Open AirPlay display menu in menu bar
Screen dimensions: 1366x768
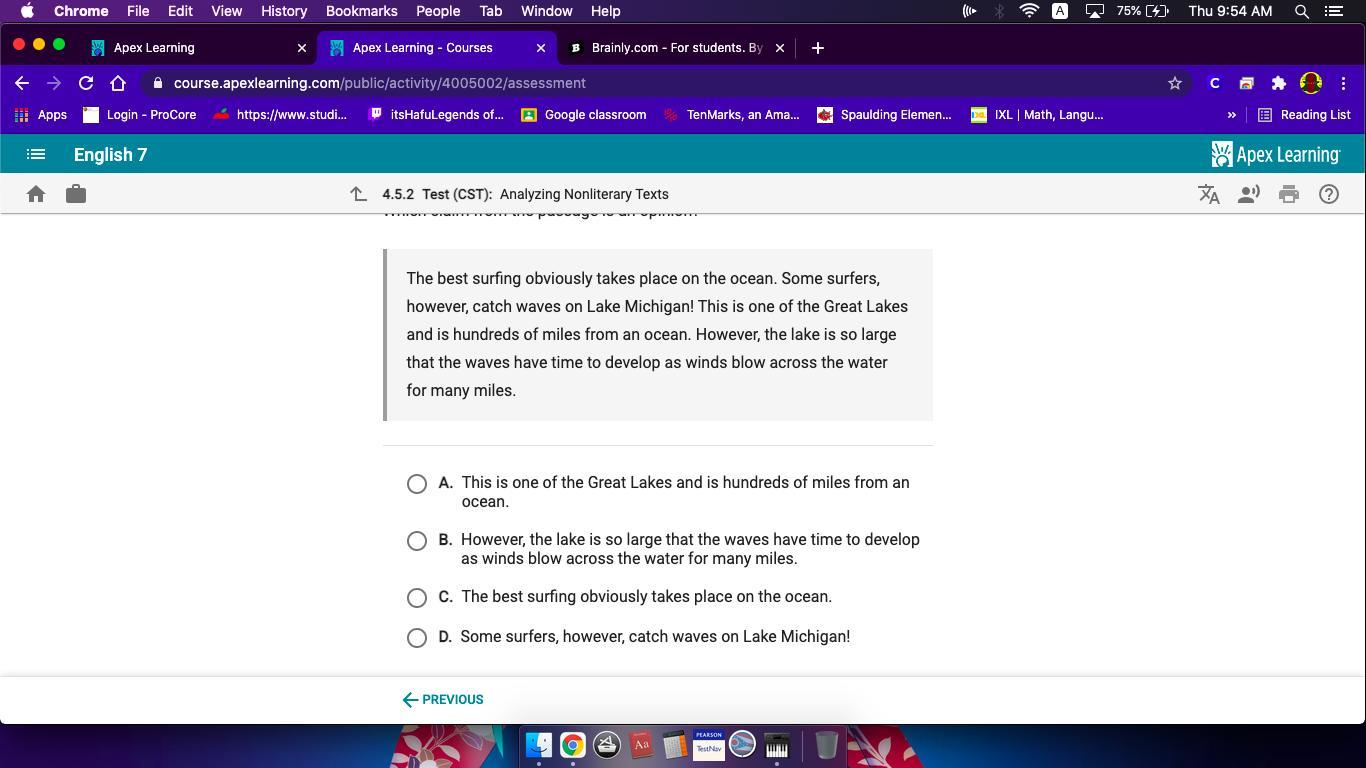pos(1095,11)
